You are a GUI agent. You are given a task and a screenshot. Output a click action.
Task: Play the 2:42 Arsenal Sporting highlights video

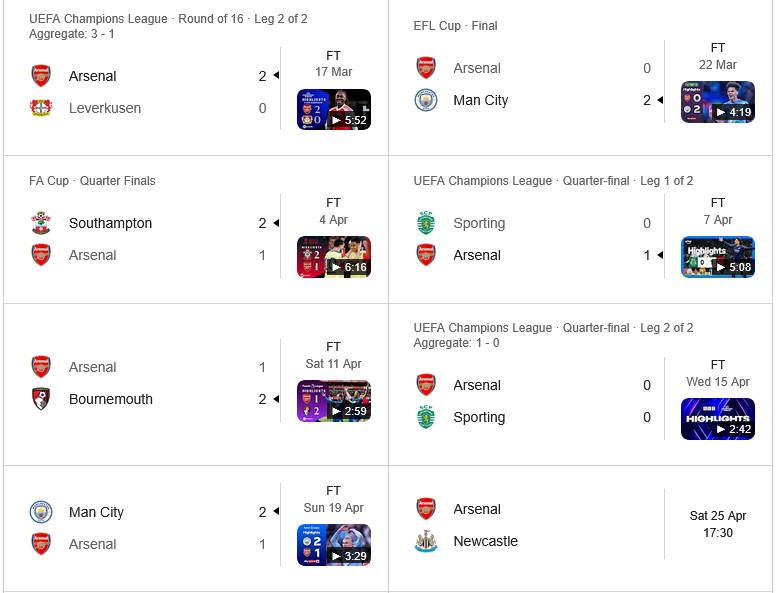tap(718, 419)
